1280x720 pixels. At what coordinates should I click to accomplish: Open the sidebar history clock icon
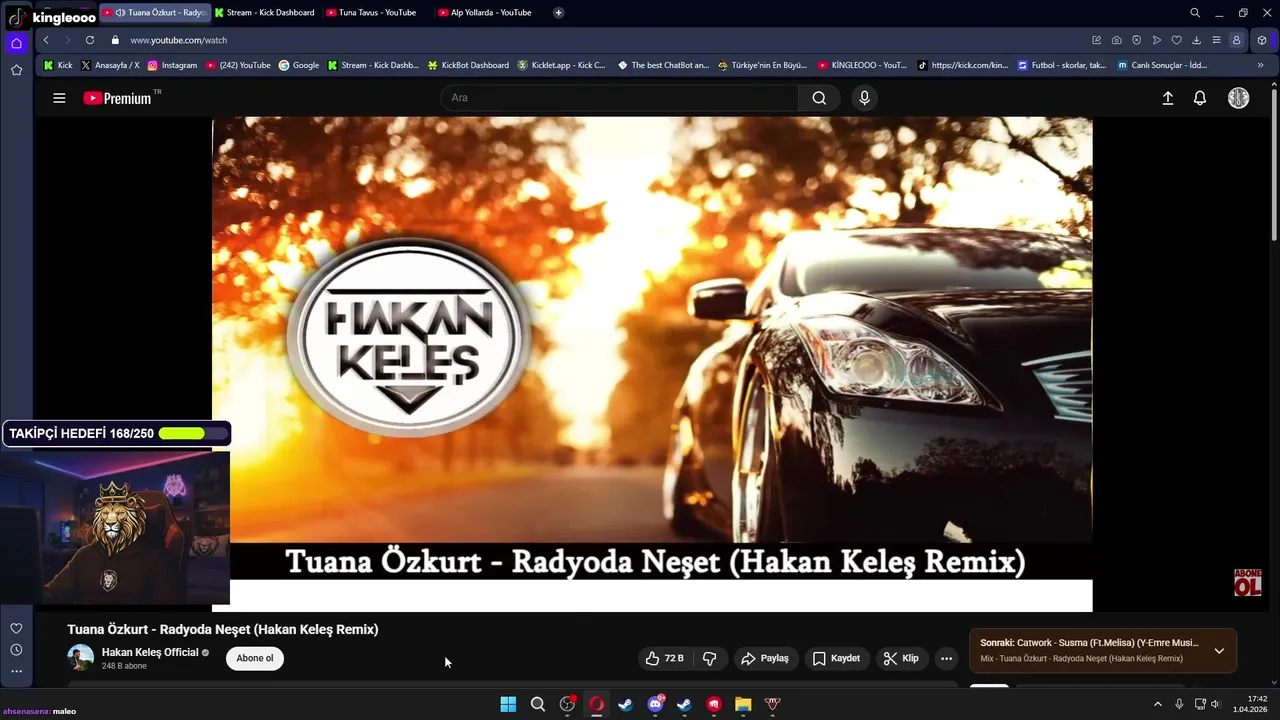[16, 650]
